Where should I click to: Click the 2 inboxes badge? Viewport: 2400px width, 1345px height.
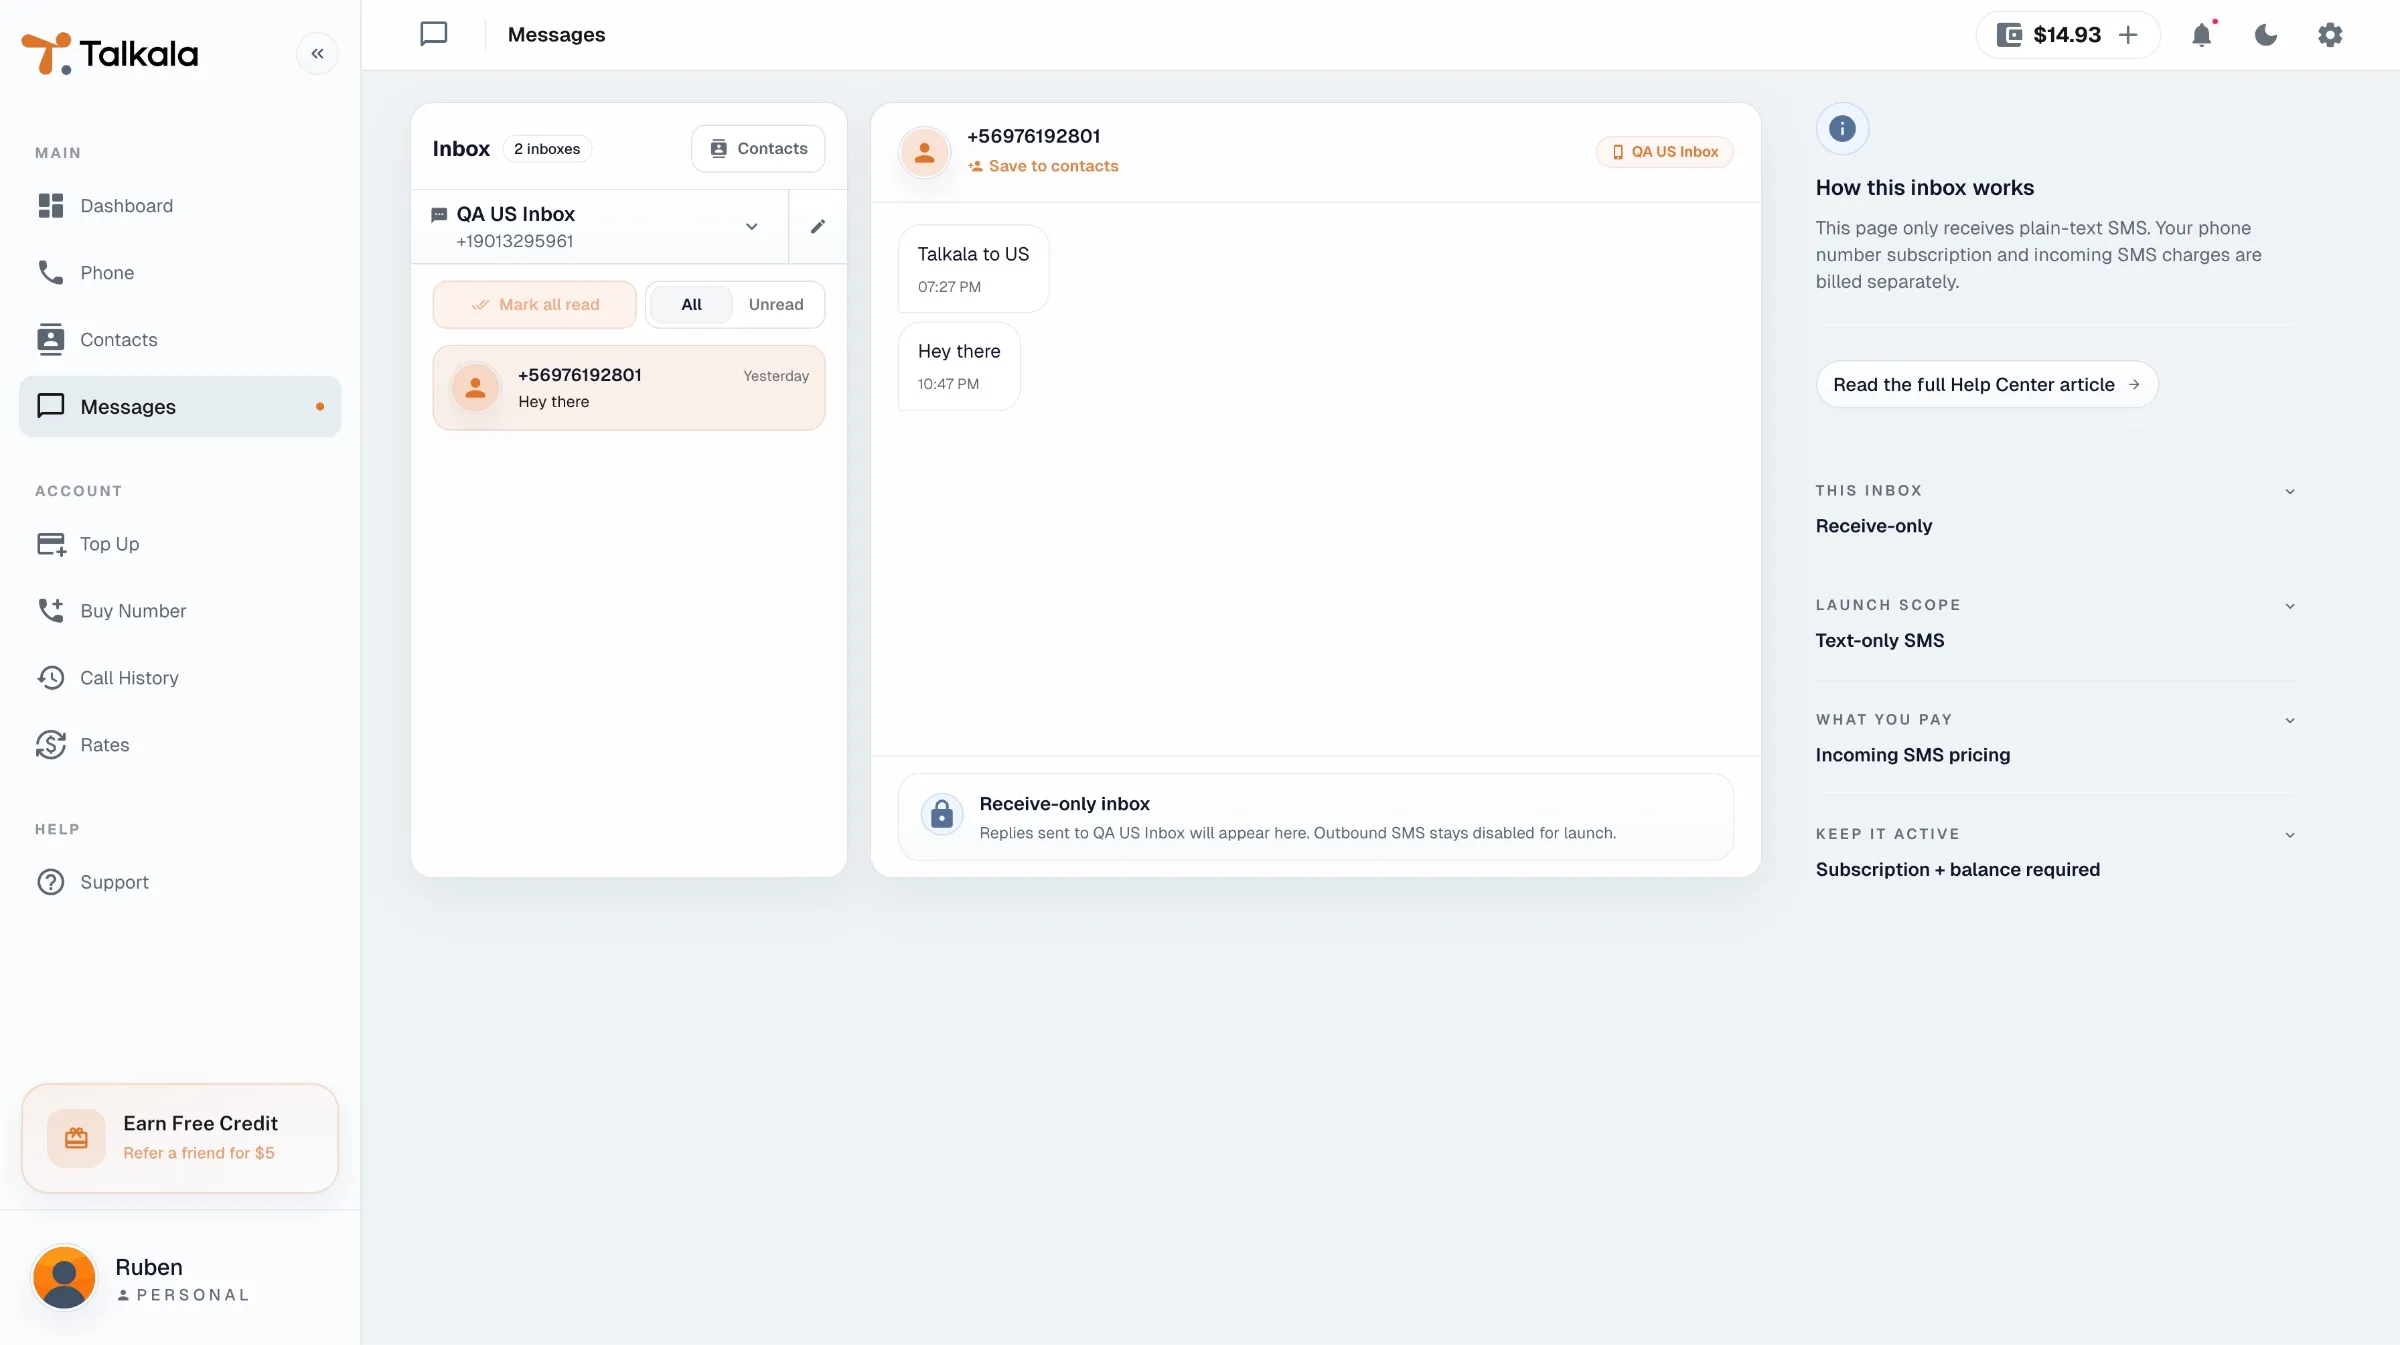[547, 149]
